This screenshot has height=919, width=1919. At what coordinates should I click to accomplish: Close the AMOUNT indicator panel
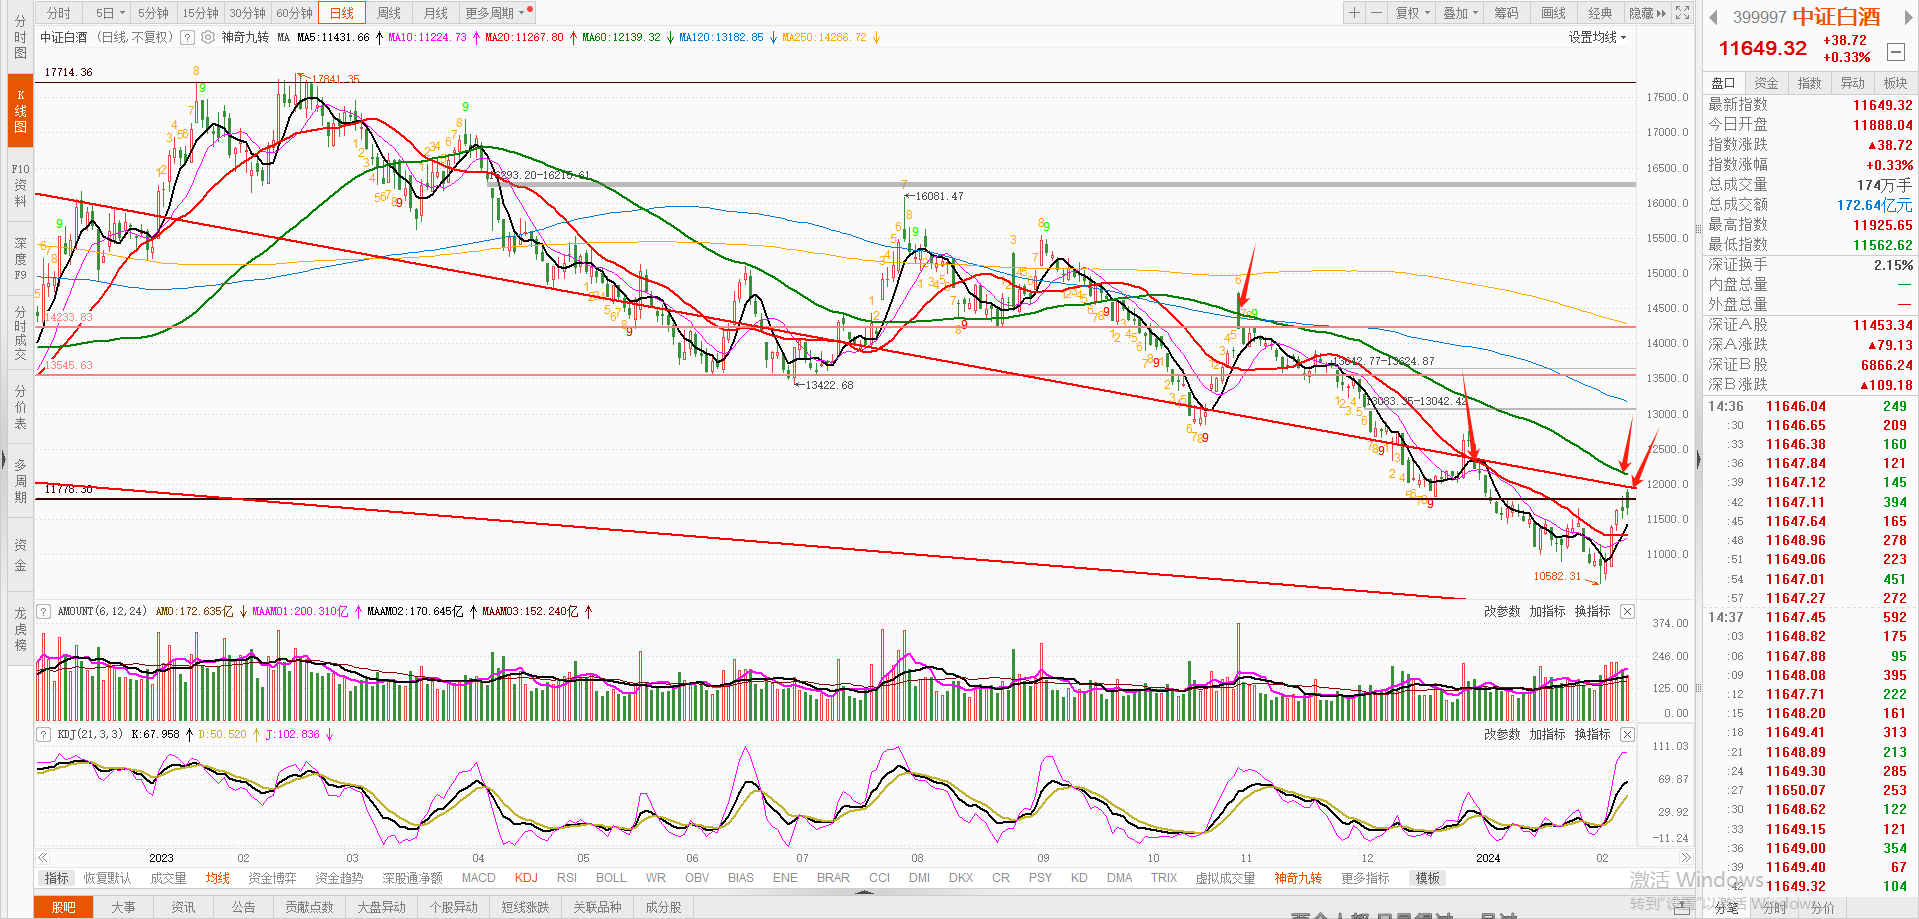click(x=1627, y=611)
